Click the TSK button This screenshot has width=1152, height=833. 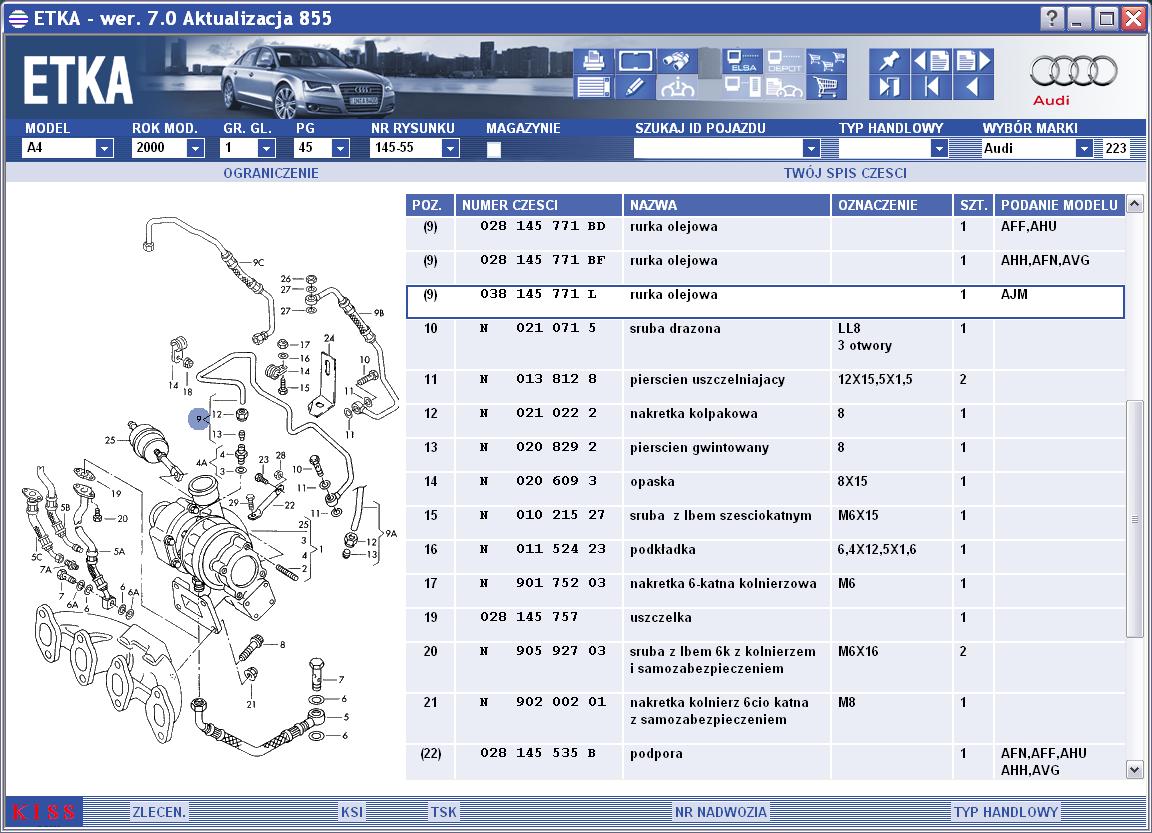444,812
